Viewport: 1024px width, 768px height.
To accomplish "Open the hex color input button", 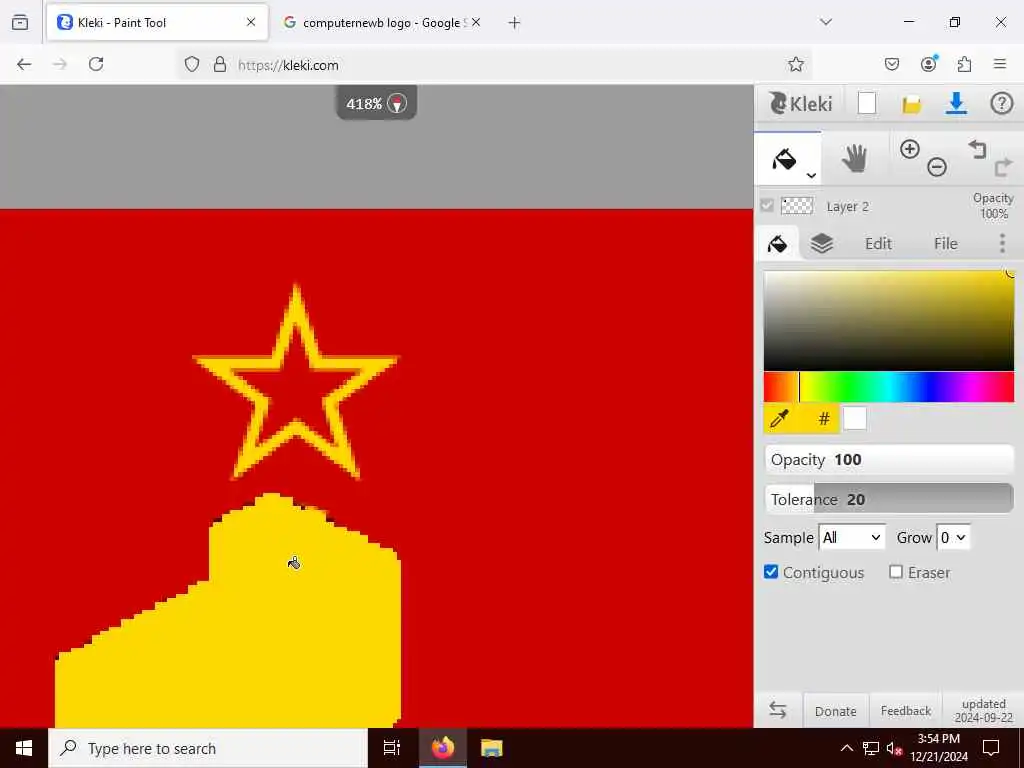I will click(x=824, y=419).
